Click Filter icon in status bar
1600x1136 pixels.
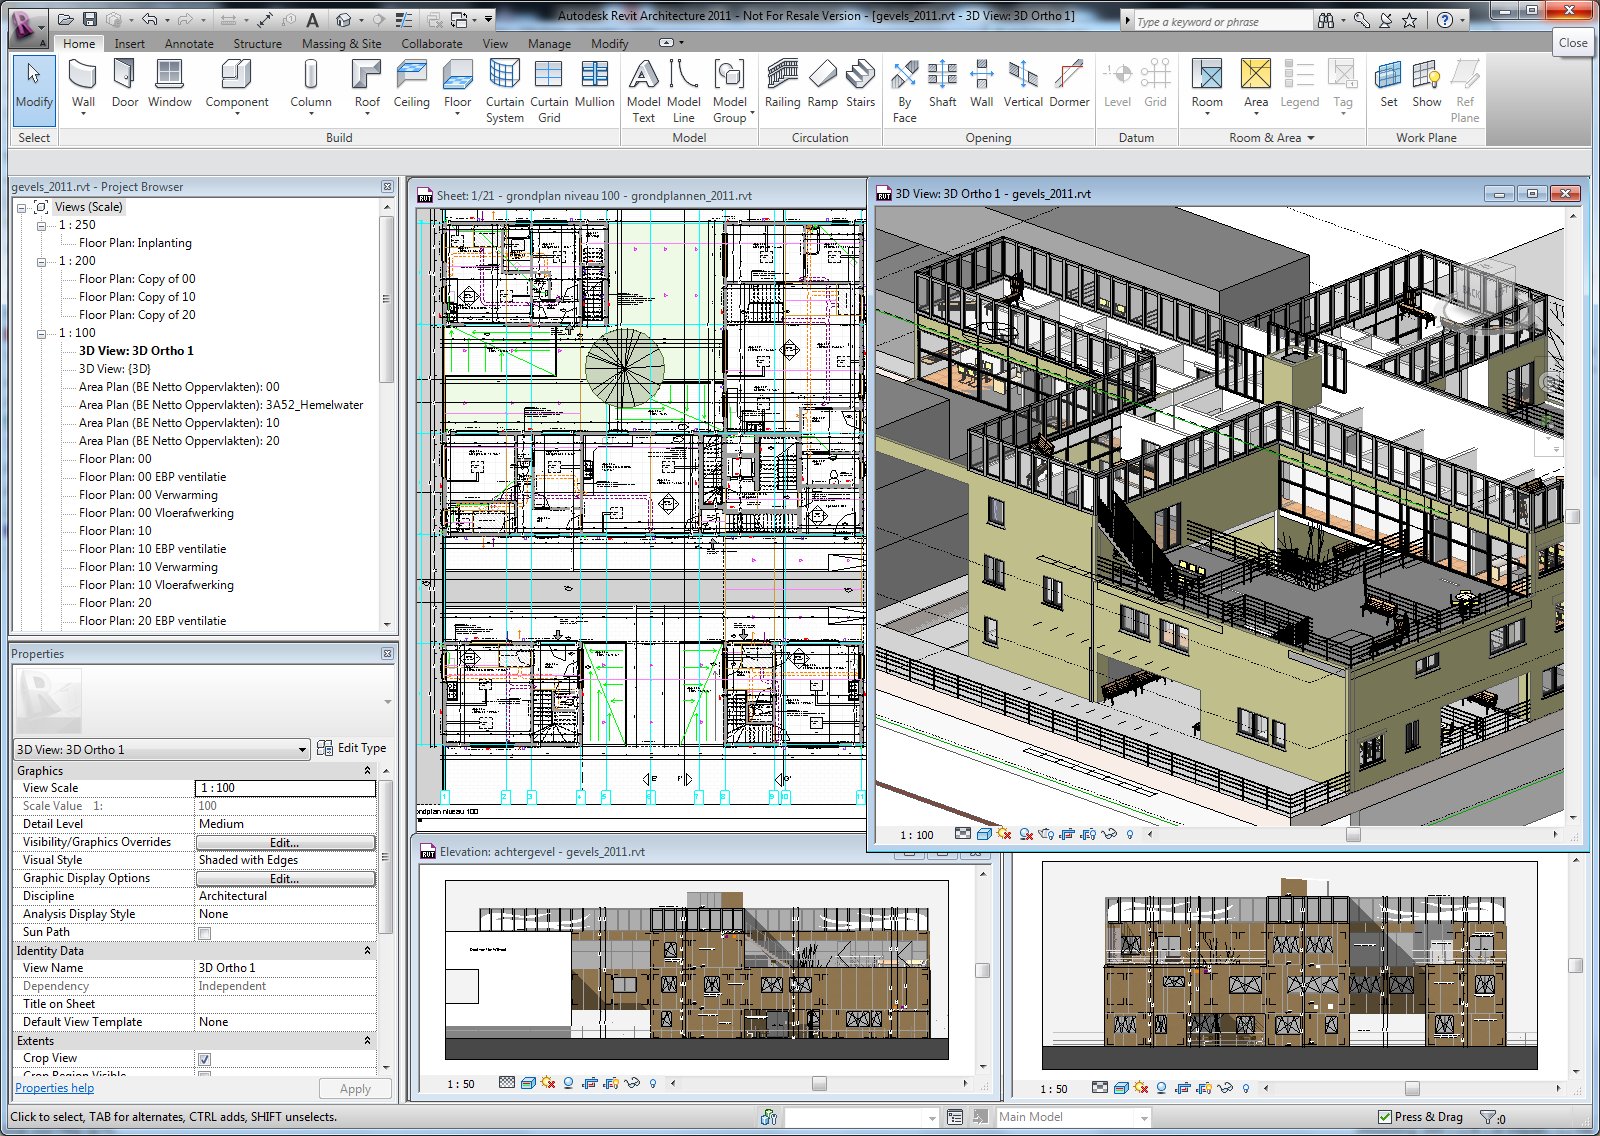pyautogui.click(x=1488, y=1117)
